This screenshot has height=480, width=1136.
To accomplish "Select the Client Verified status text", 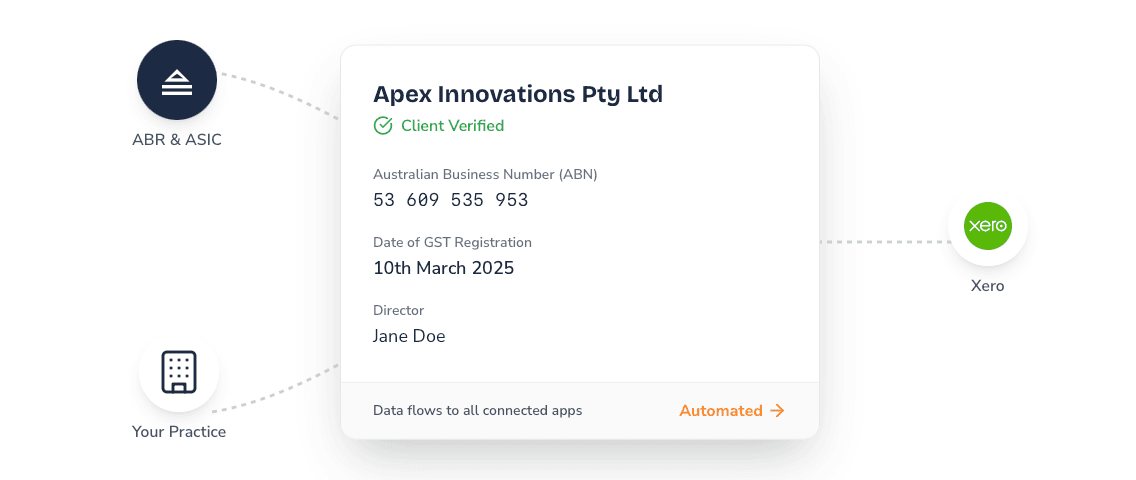I will click(452, 126).
